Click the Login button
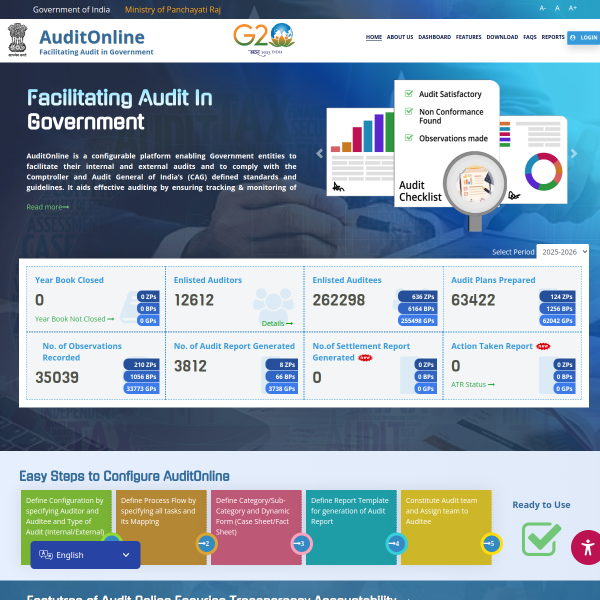 click(584, 38)
